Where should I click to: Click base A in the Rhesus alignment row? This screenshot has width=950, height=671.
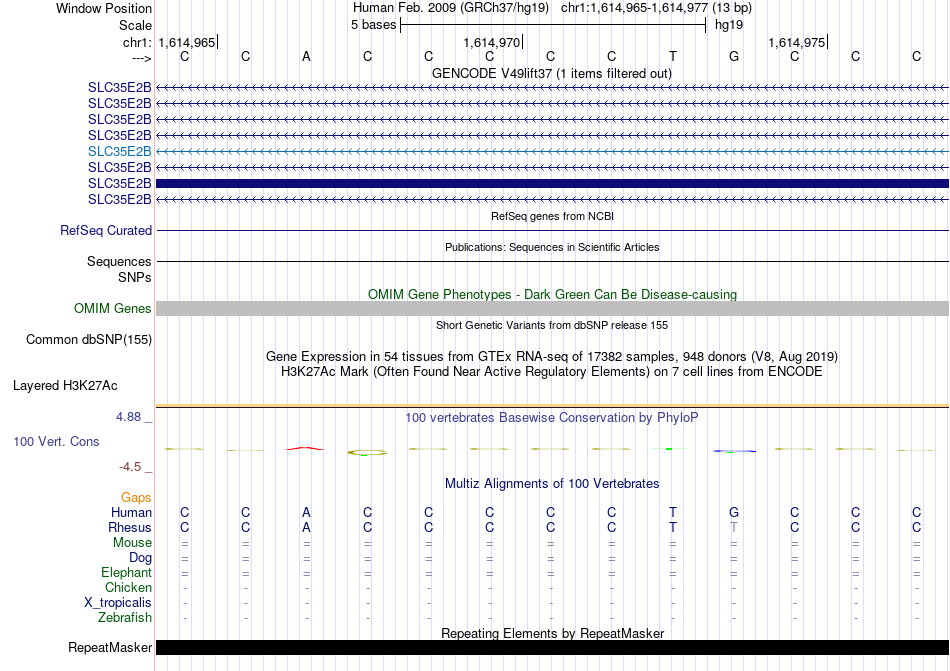click(x=307, y=527)
